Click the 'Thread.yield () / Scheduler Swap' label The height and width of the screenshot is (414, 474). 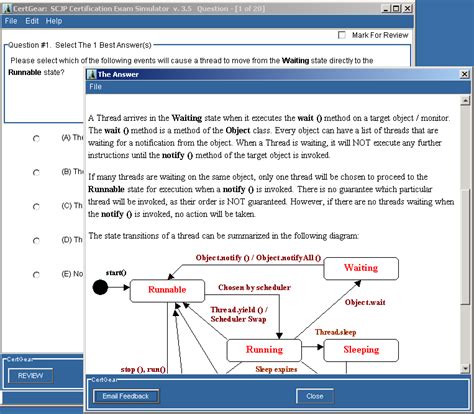pyautogui.click(x=238, y=314)
